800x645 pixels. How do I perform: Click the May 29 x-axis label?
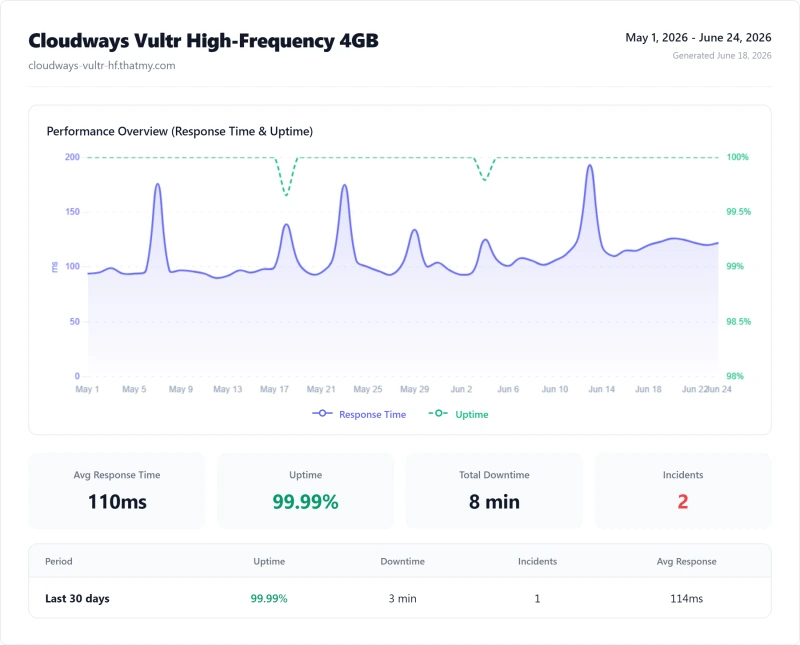414,389
